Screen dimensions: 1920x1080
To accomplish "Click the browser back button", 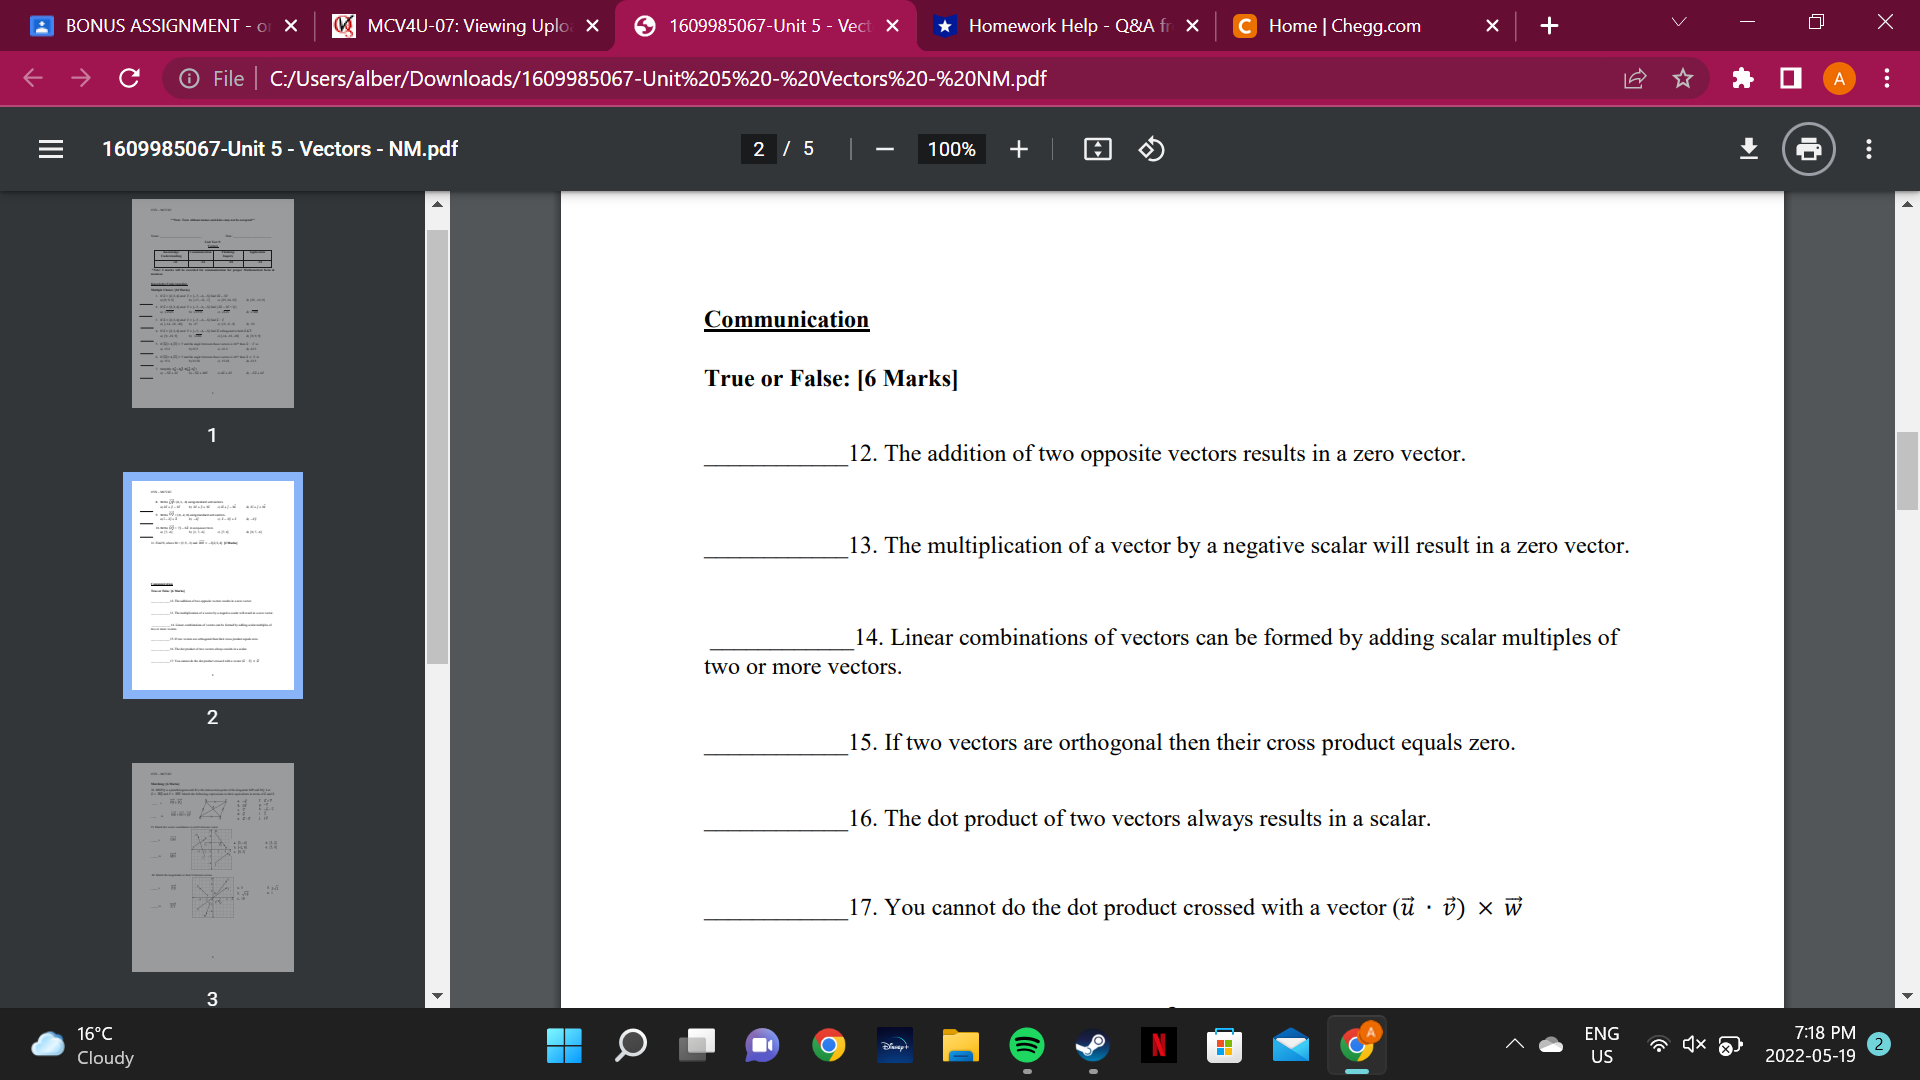I will coord(33,78).
